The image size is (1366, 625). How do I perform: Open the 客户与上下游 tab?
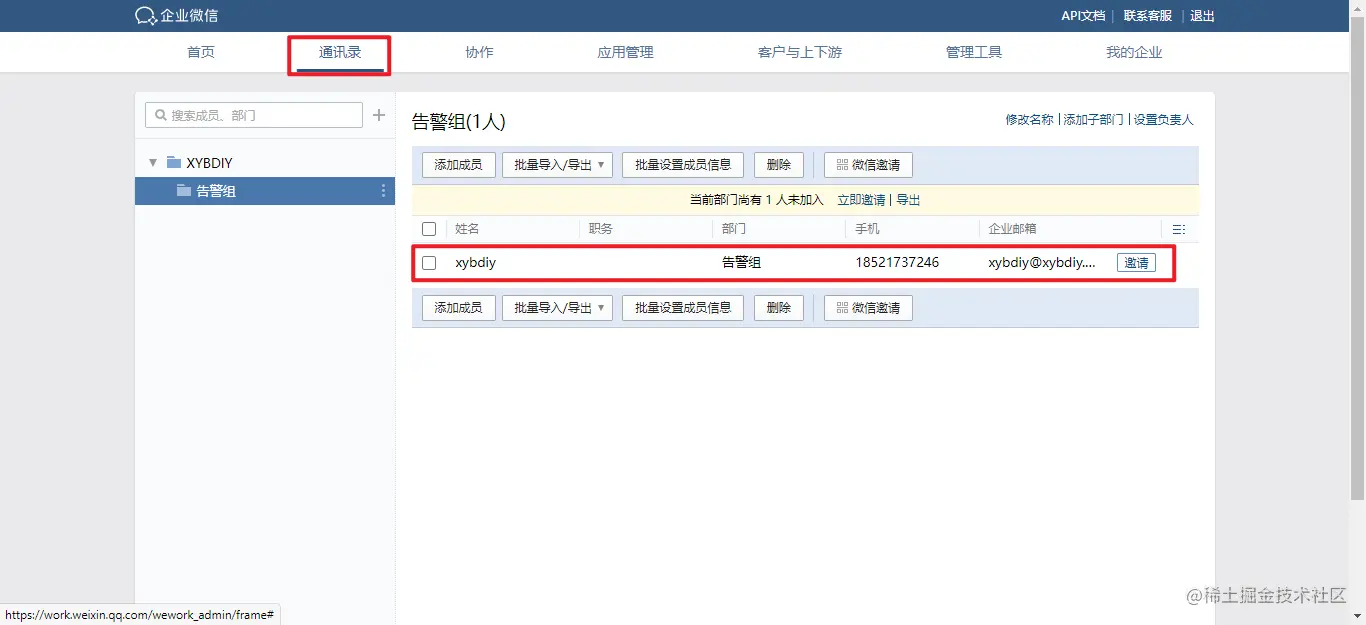800,52
